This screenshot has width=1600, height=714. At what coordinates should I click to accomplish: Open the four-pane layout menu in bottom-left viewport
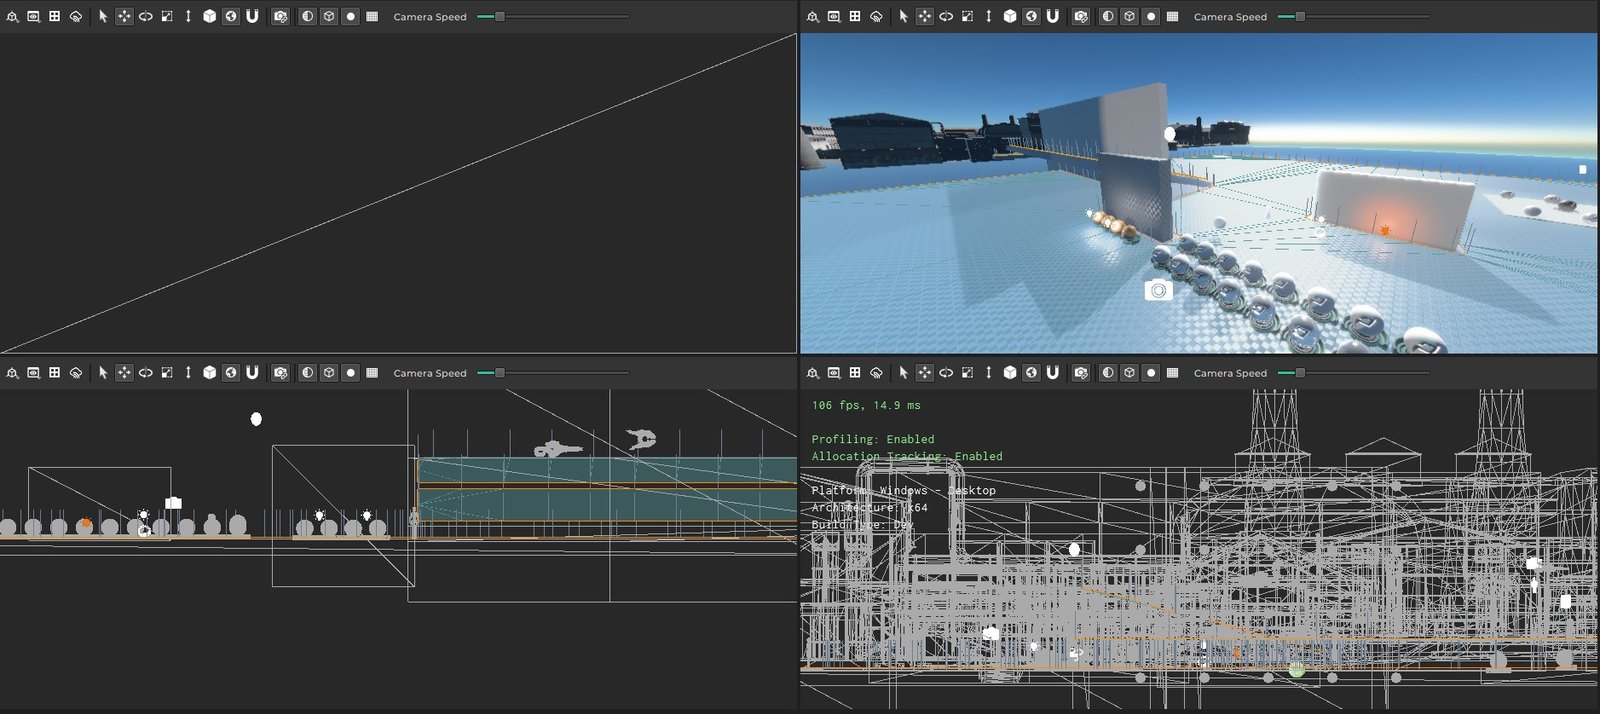pos(55,373)
